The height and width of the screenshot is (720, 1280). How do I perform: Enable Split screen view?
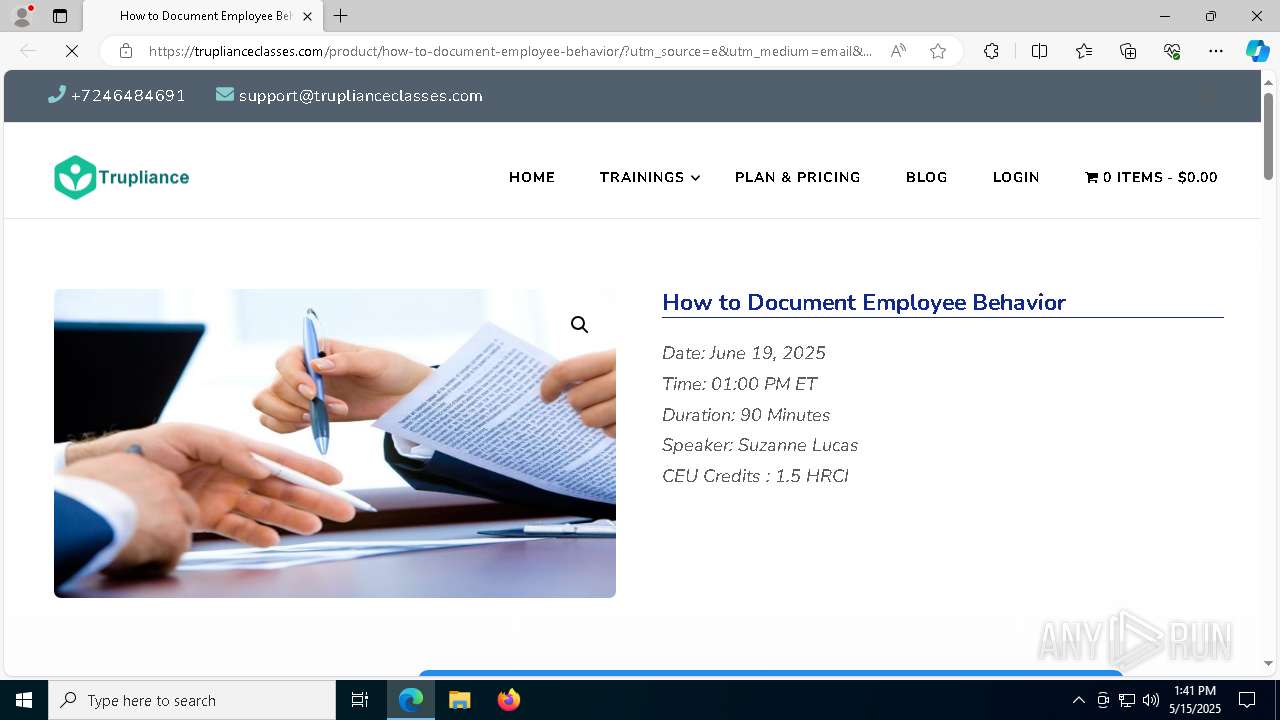click(1039, 51)
